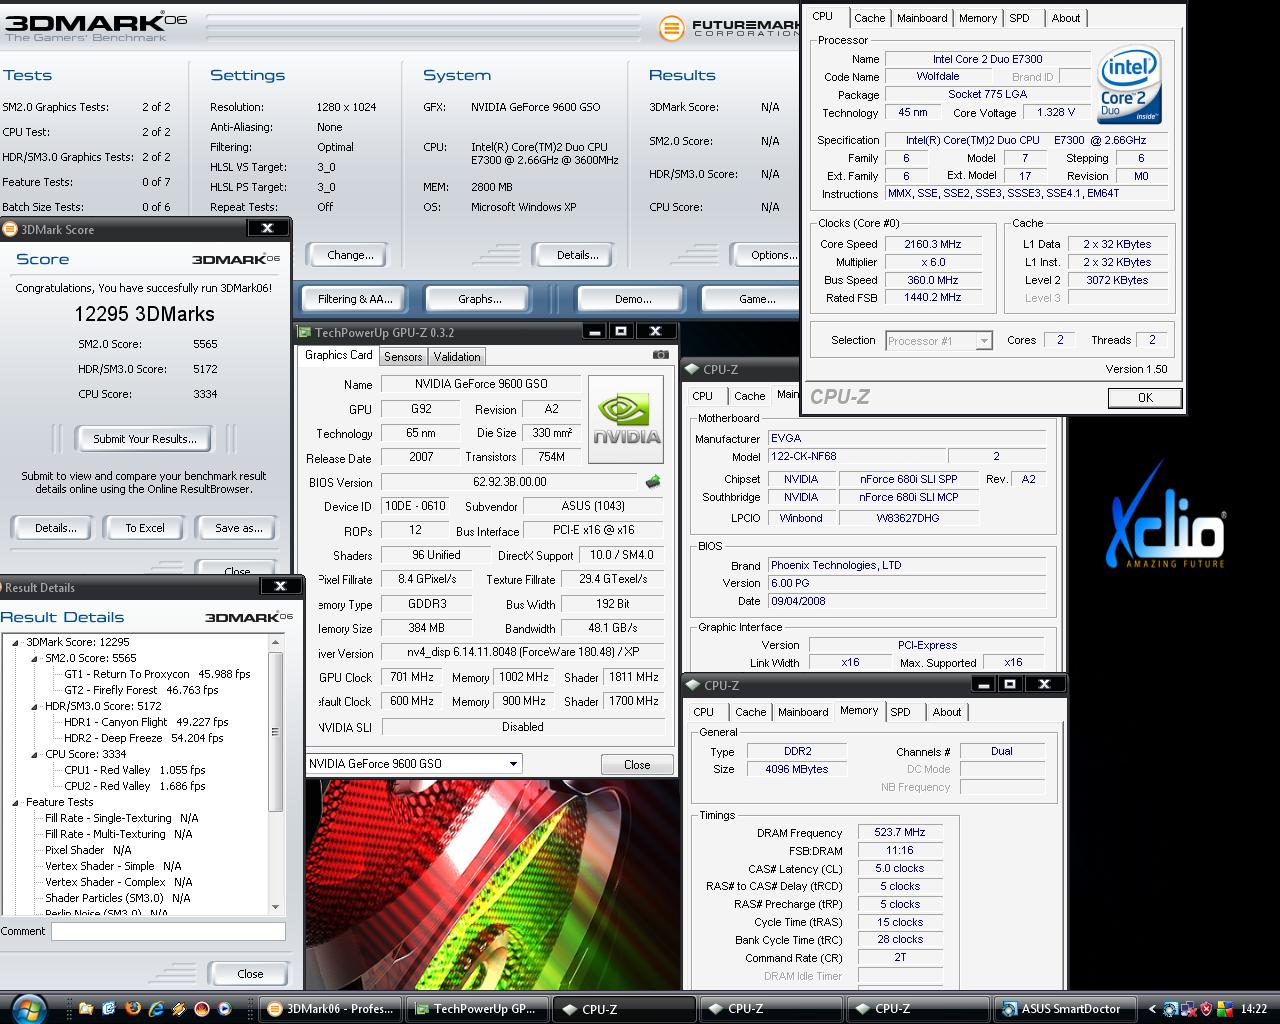
Task: Click the NVIDIA logo in GPU-Z
Action: [626, 419]
